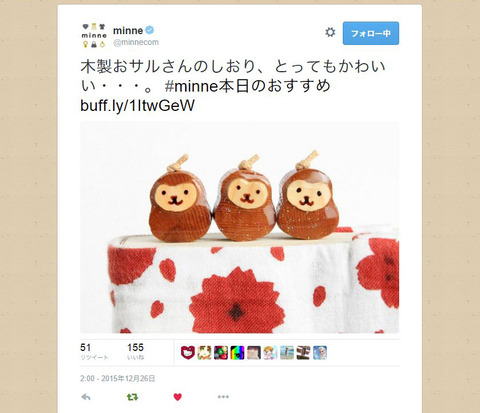Image resolution: width=480 pixels, height=413 pixels.
Task: Enlarge the wooden monkey bookmark photo
Action: tap(239, 227)
